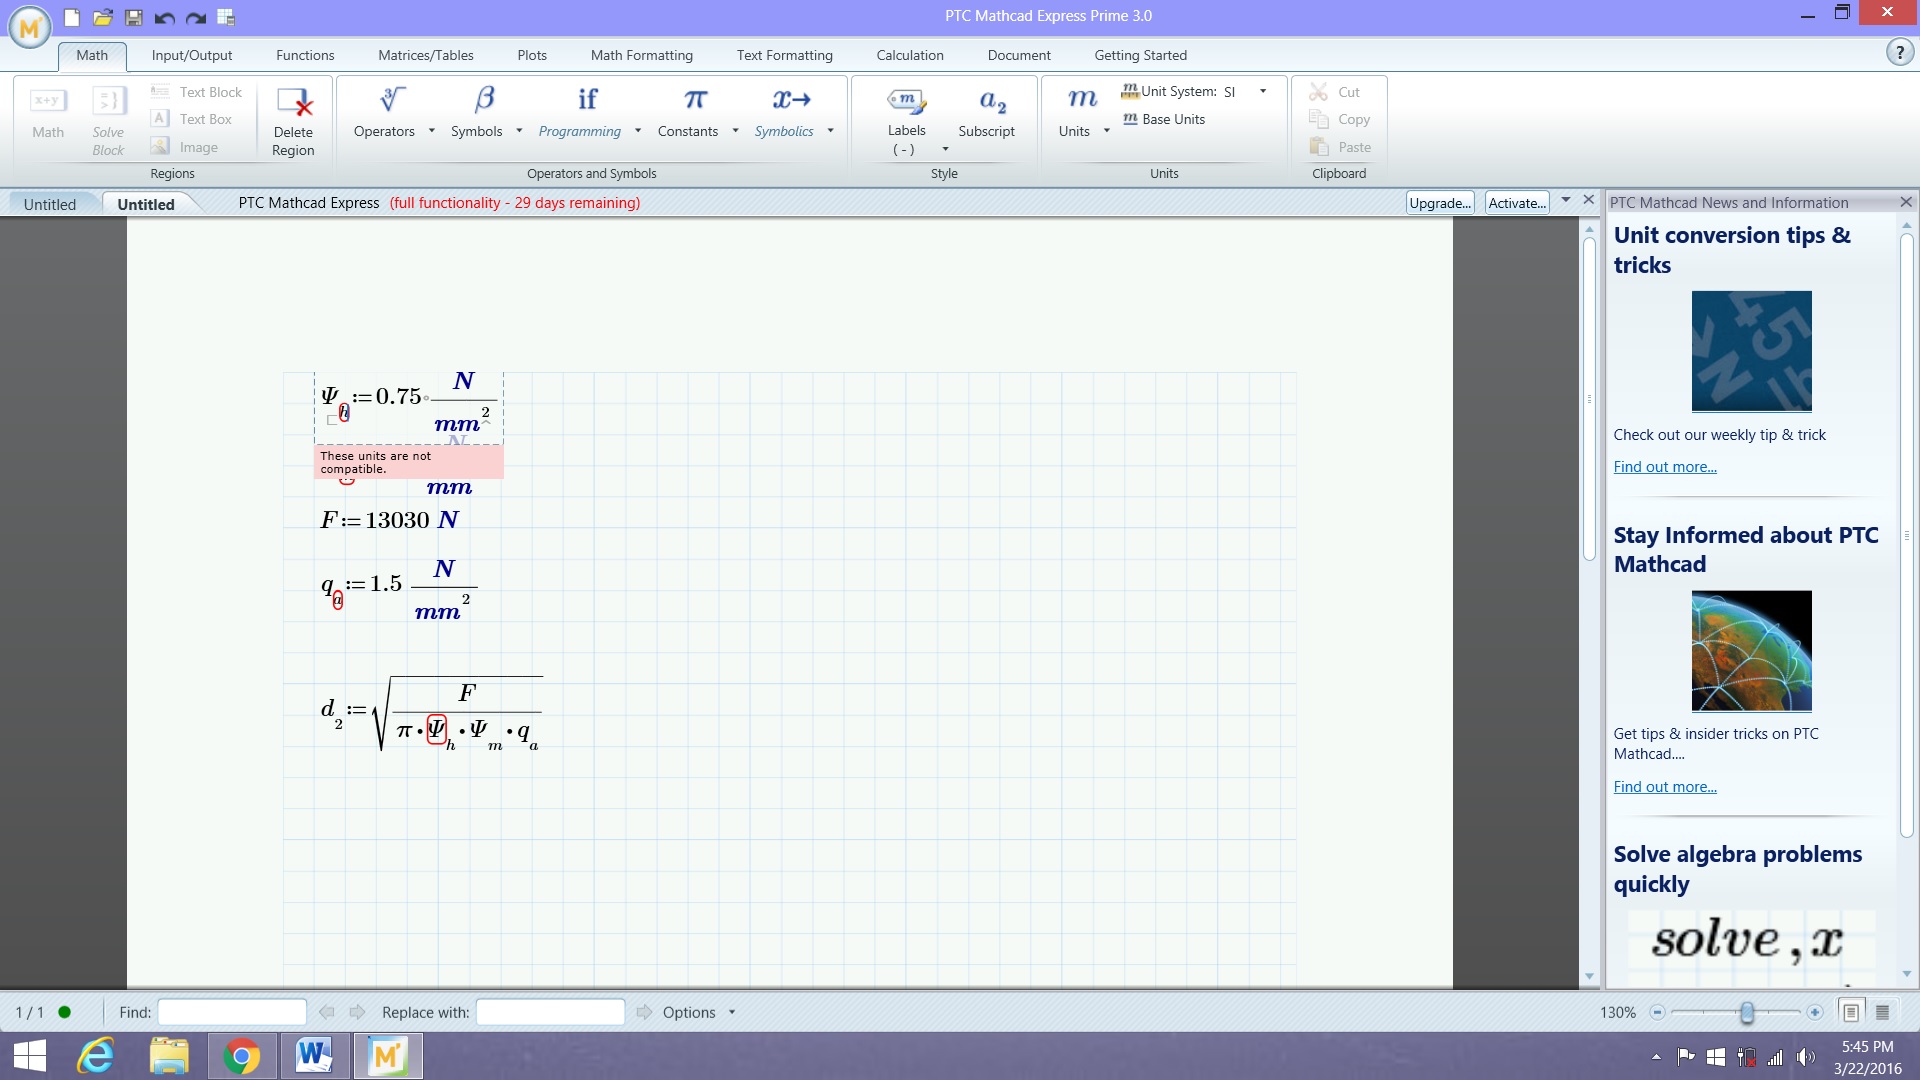Insert a Math region
Viewport: 1920px width, 1080px height.
pyautogui.click(x=48, y=113)
